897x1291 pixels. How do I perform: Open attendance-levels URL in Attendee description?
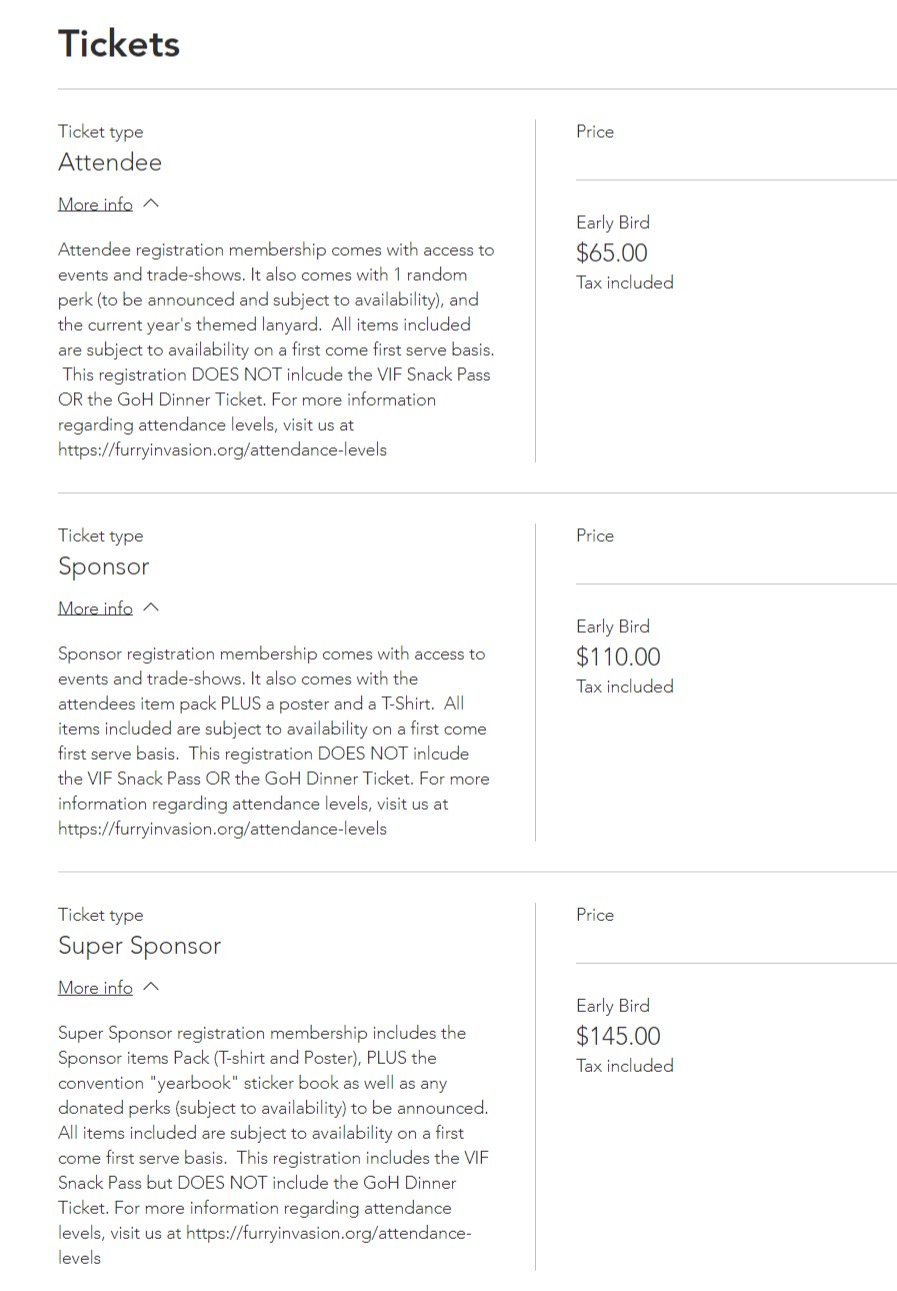pos(222,450)
